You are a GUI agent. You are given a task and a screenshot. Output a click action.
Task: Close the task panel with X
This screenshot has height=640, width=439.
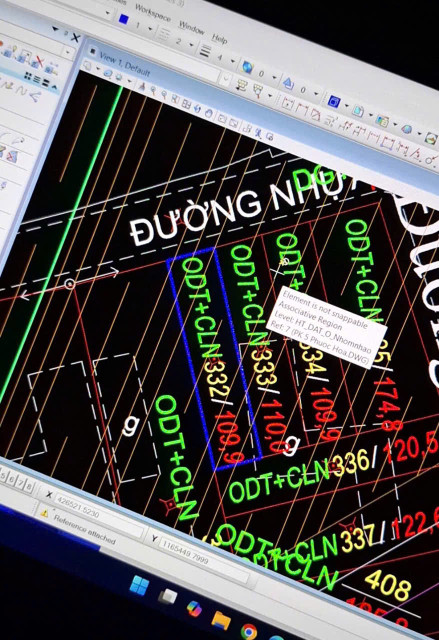coord(75,38)
